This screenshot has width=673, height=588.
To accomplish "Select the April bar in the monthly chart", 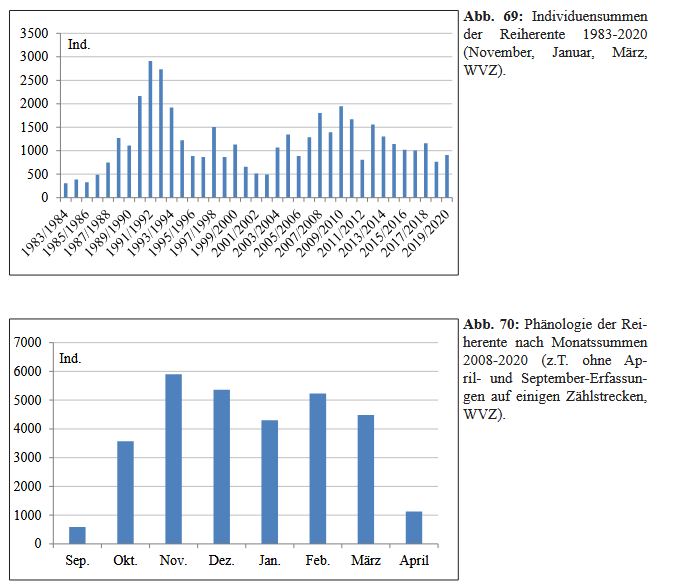I will [x=414, y=528].
